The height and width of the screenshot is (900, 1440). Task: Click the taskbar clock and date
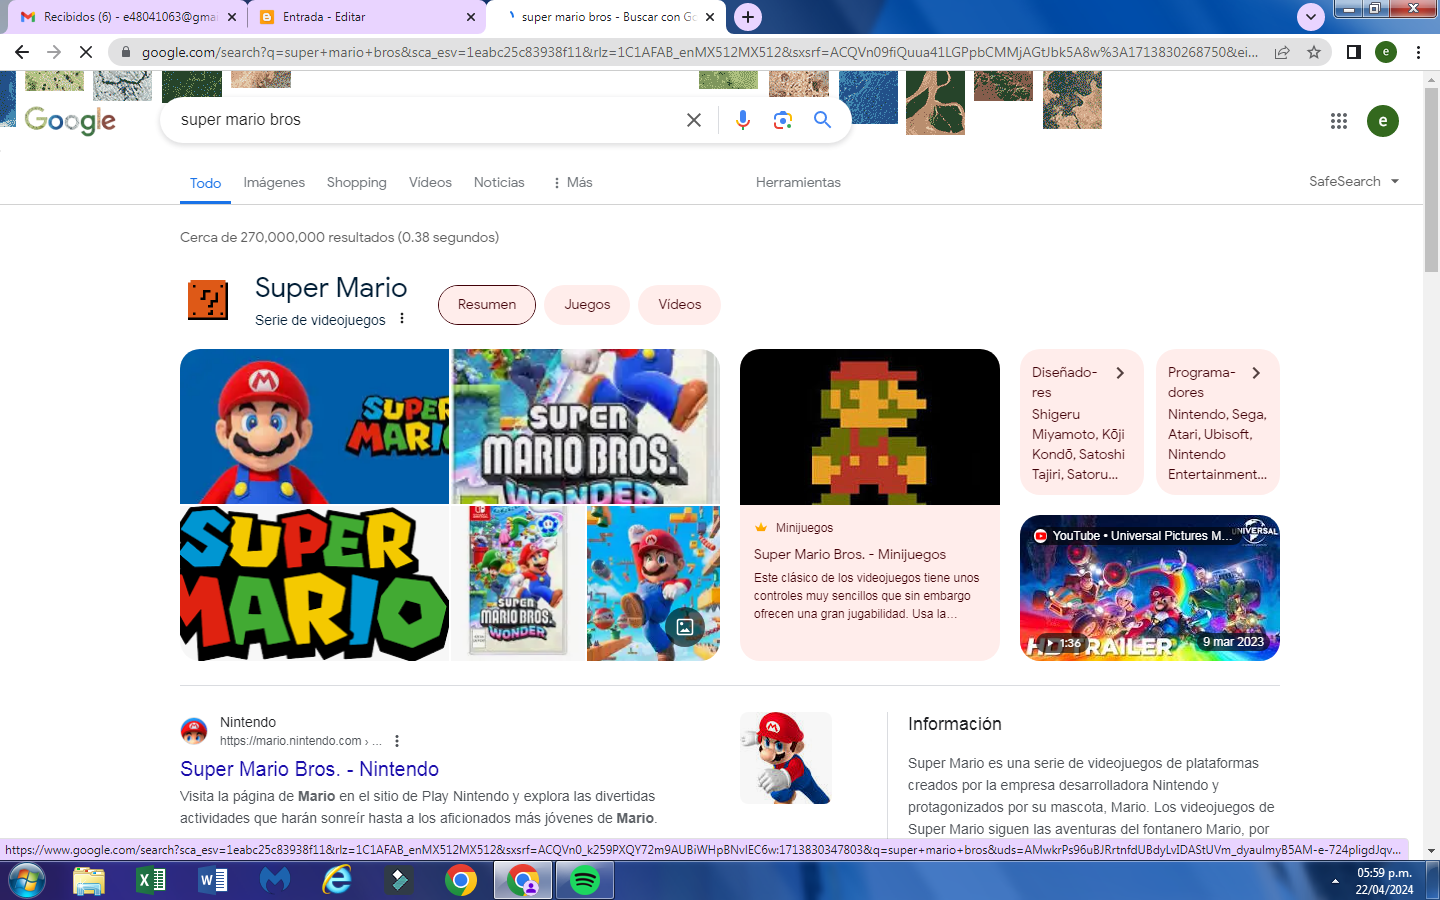pos(1384,881)
